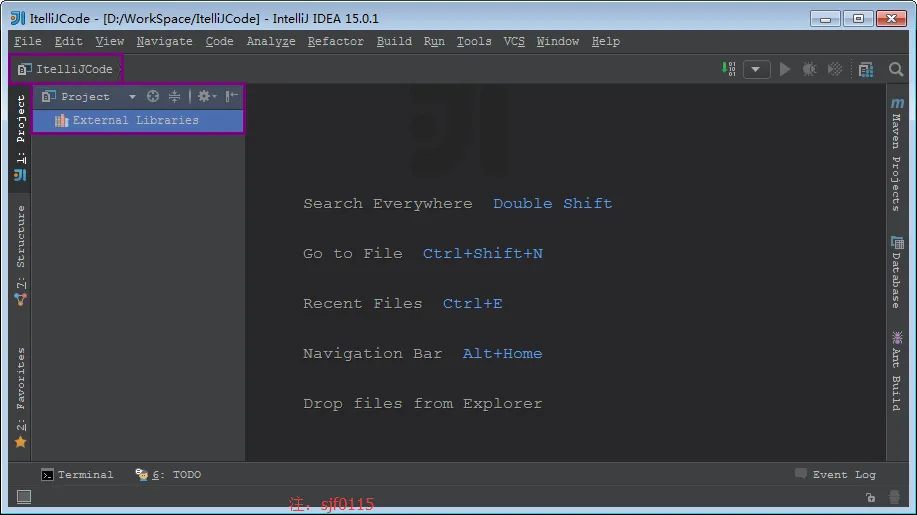Click the Ctrl+Shift+N shortcut text
This screenshot has height=515, width=917.
(x=482, y=254)
